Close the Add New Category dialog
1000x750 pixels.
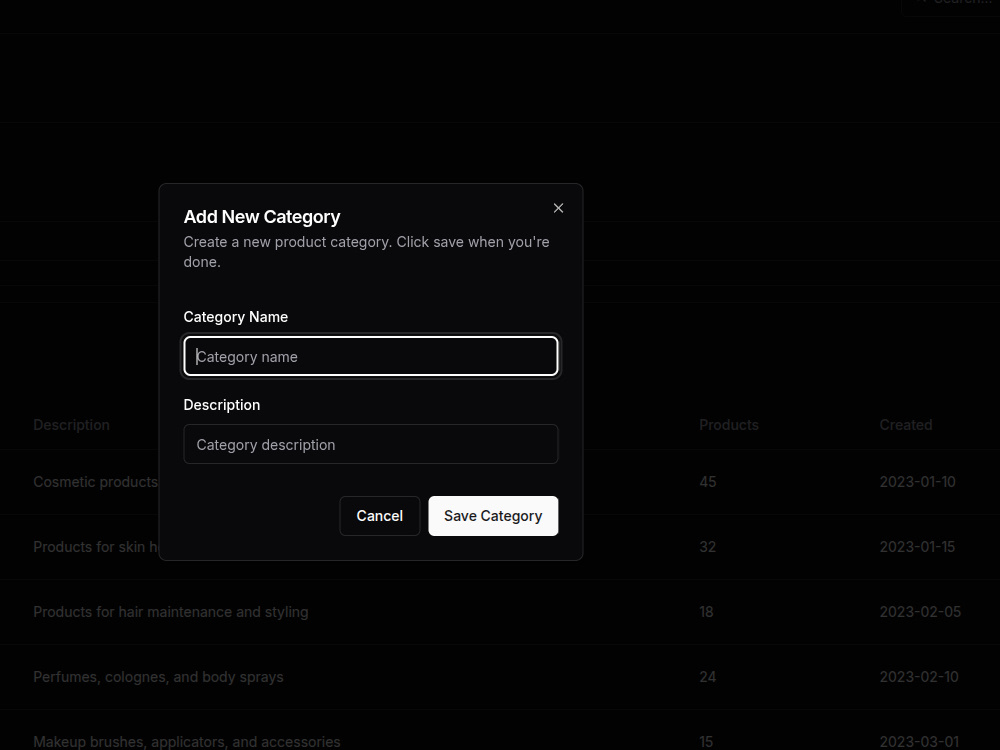coord(558,208)
